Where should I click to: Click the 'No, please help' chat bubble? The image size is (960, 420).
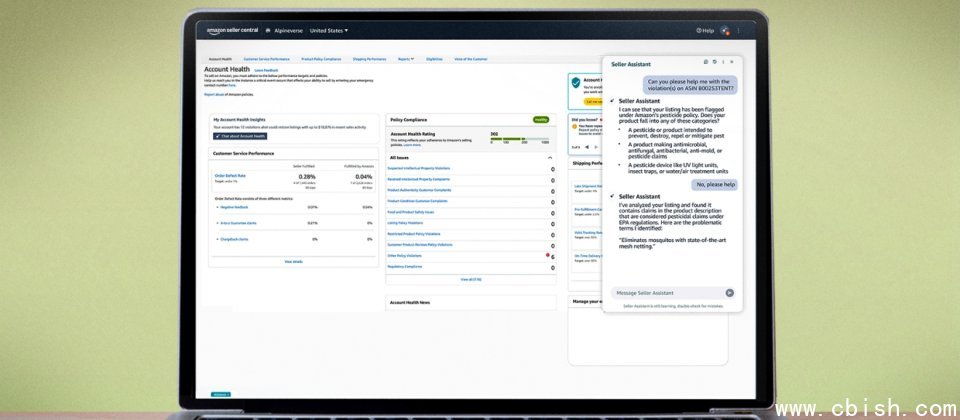click(715, 184)
